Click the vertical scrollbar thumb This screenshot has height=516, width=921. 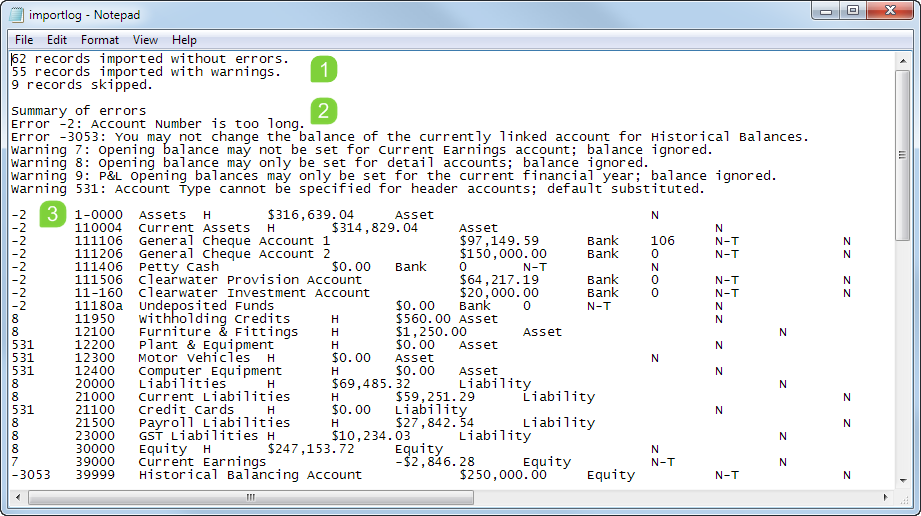click(903, 155)
